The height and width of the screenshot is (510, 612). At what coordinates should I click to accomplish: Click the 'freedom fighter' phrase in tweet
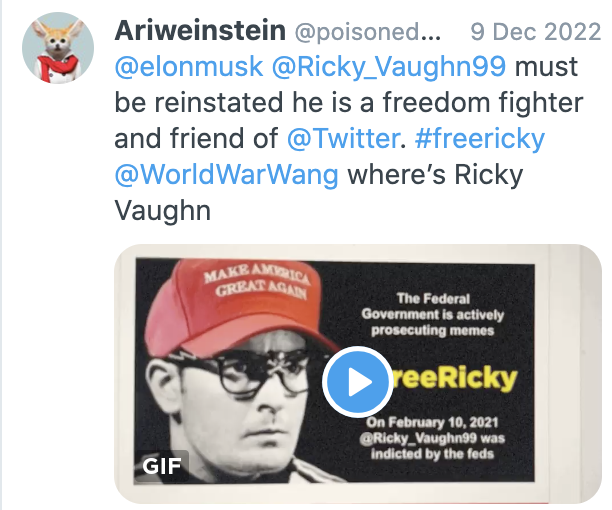[482, 103]
